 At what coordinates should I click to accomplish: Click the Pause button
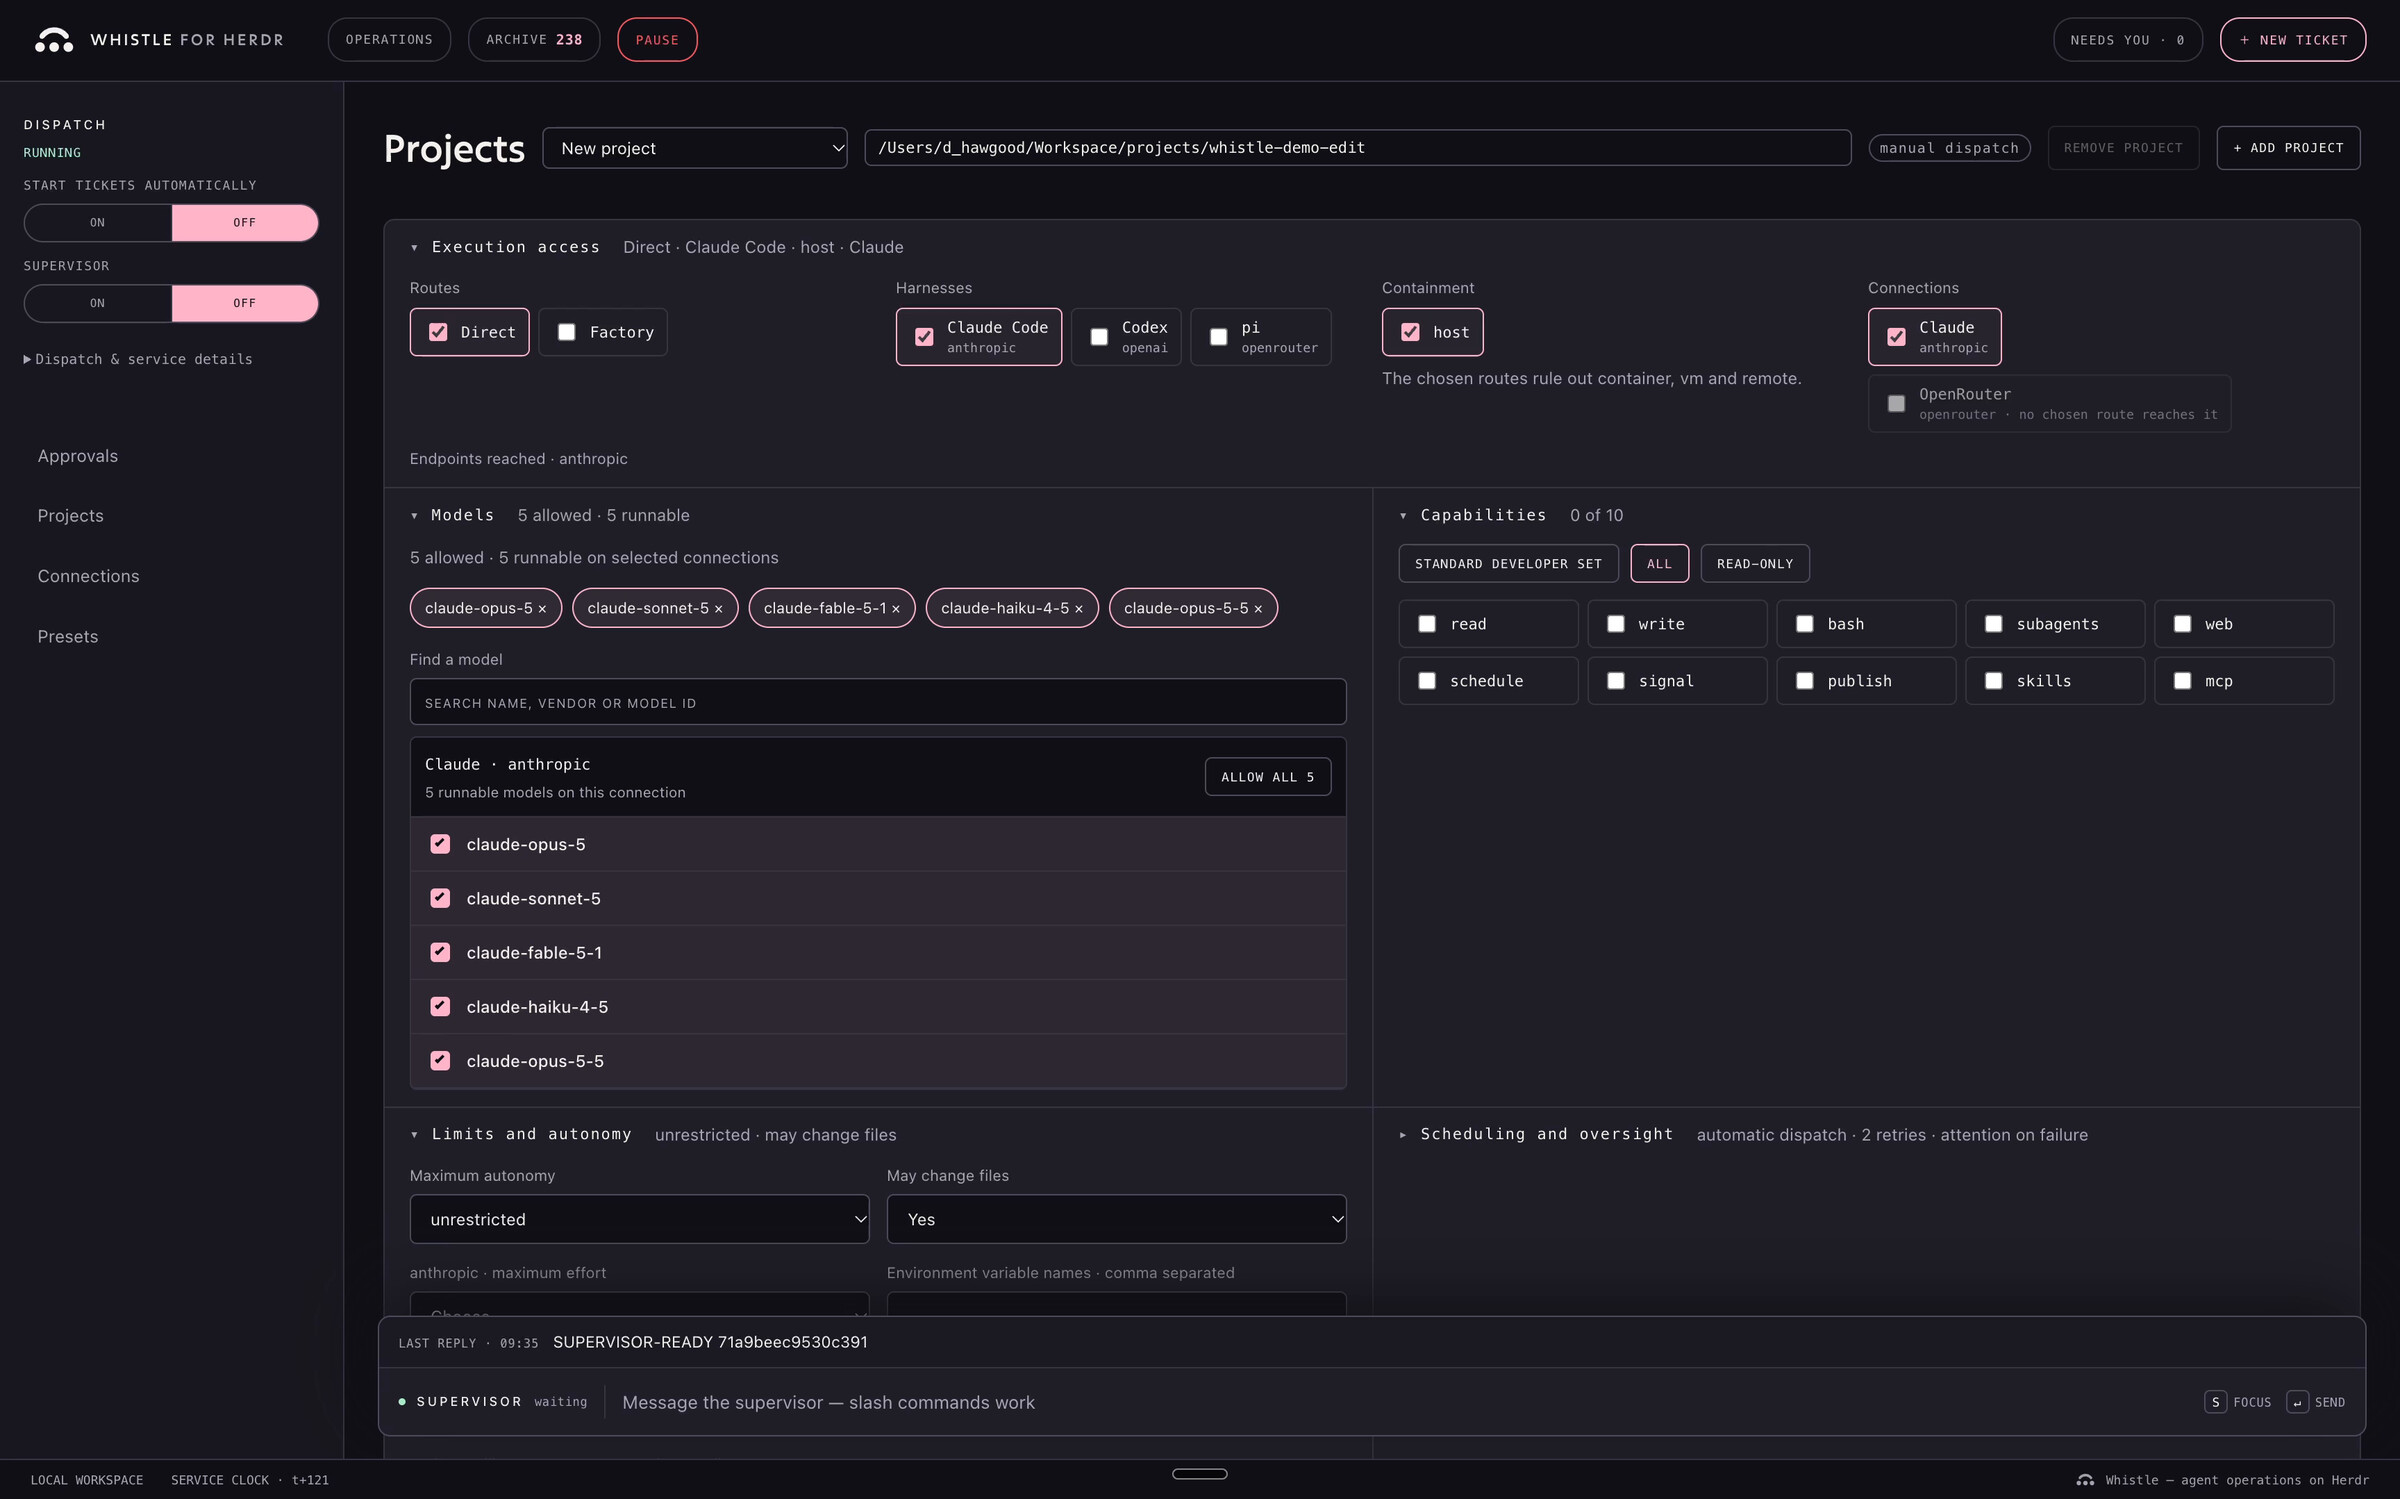point(657,40)
